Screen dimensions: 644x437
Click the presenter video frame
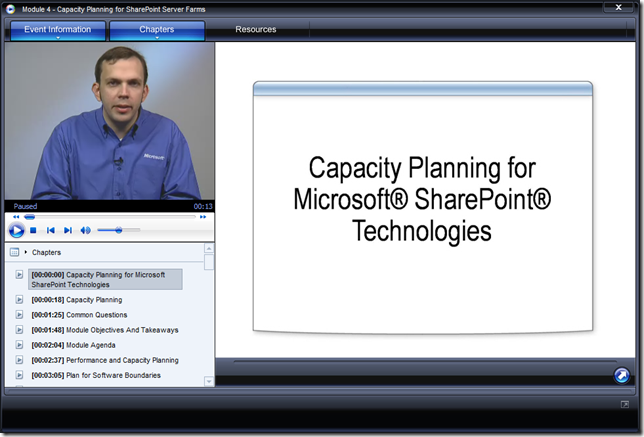click(x=110, y=121)
